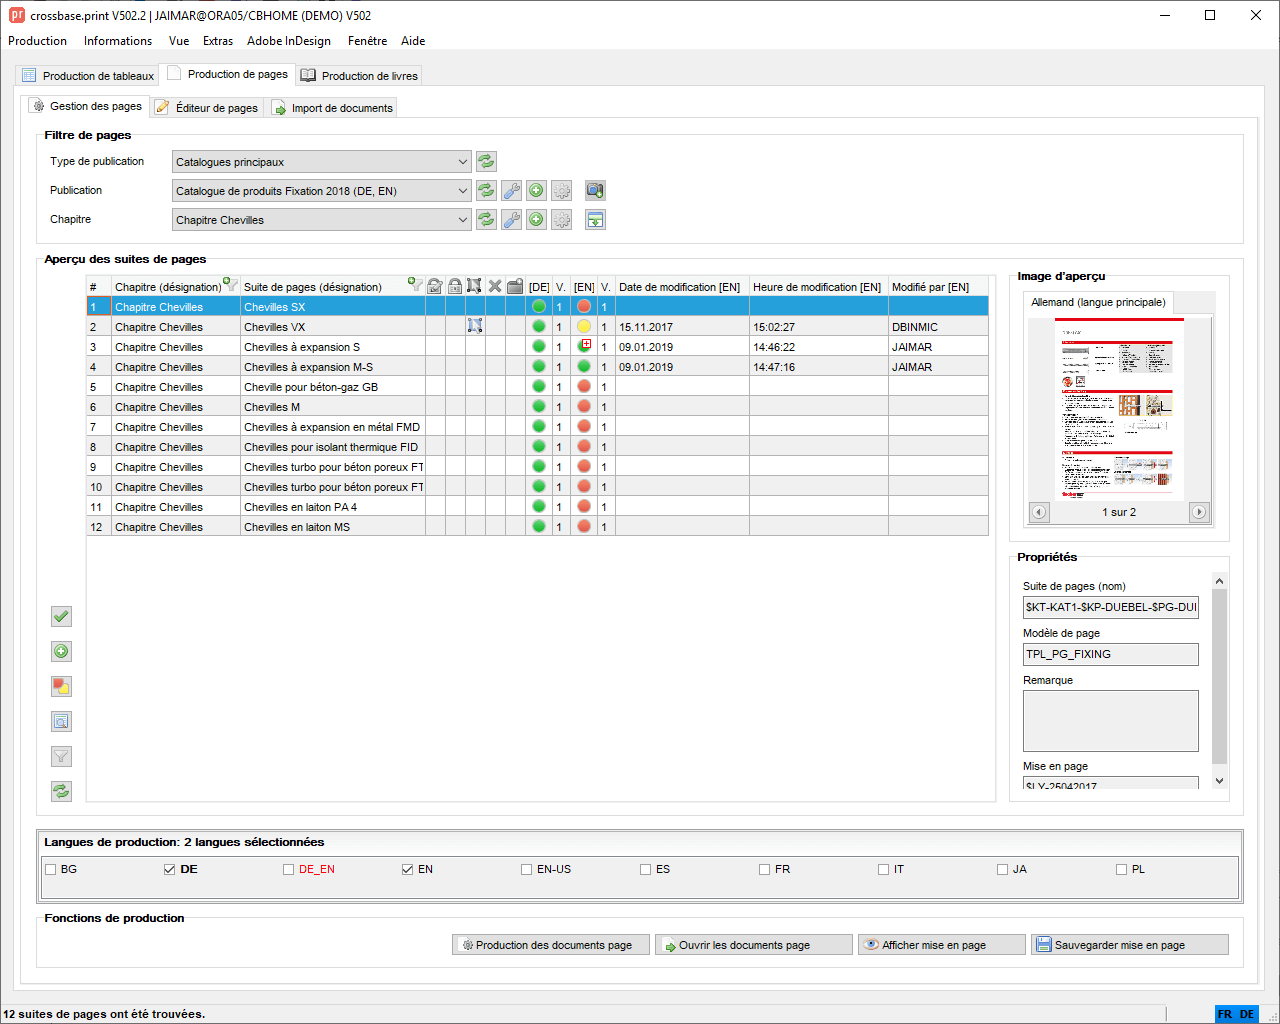Switch to Production de livres tab
Viewport: 1280px width, 1024px height.
pos(360,76)
